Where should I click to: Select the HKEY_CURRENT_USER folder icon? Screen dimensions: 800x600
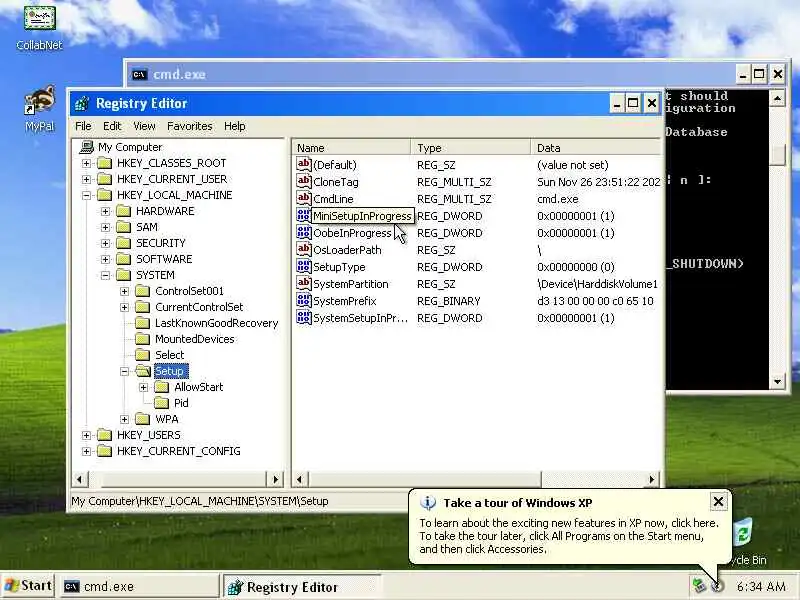[105, 179]
